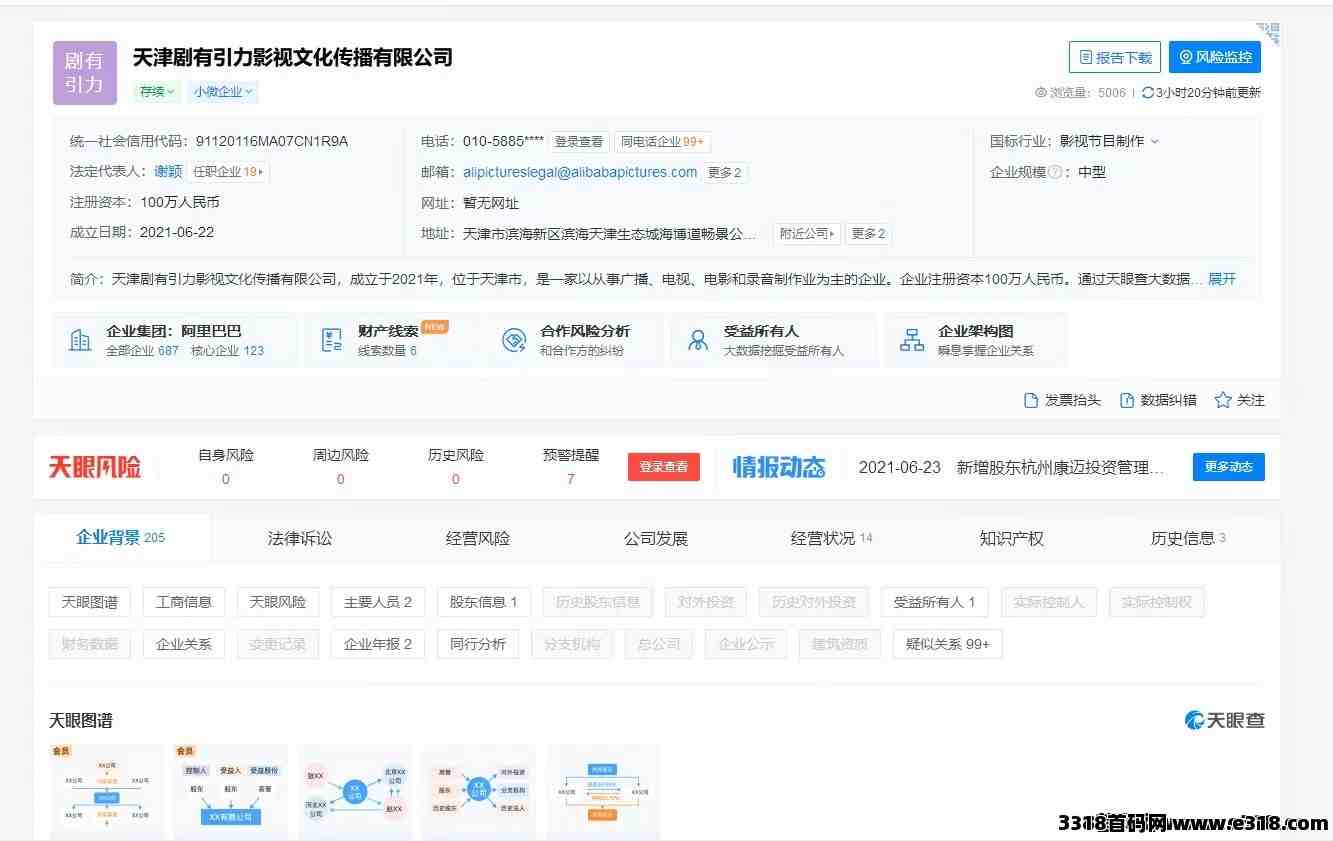Open the 影视节目制作 industry dropdown
Viewport: 1333px width, 841px height.
point(1109,142)
